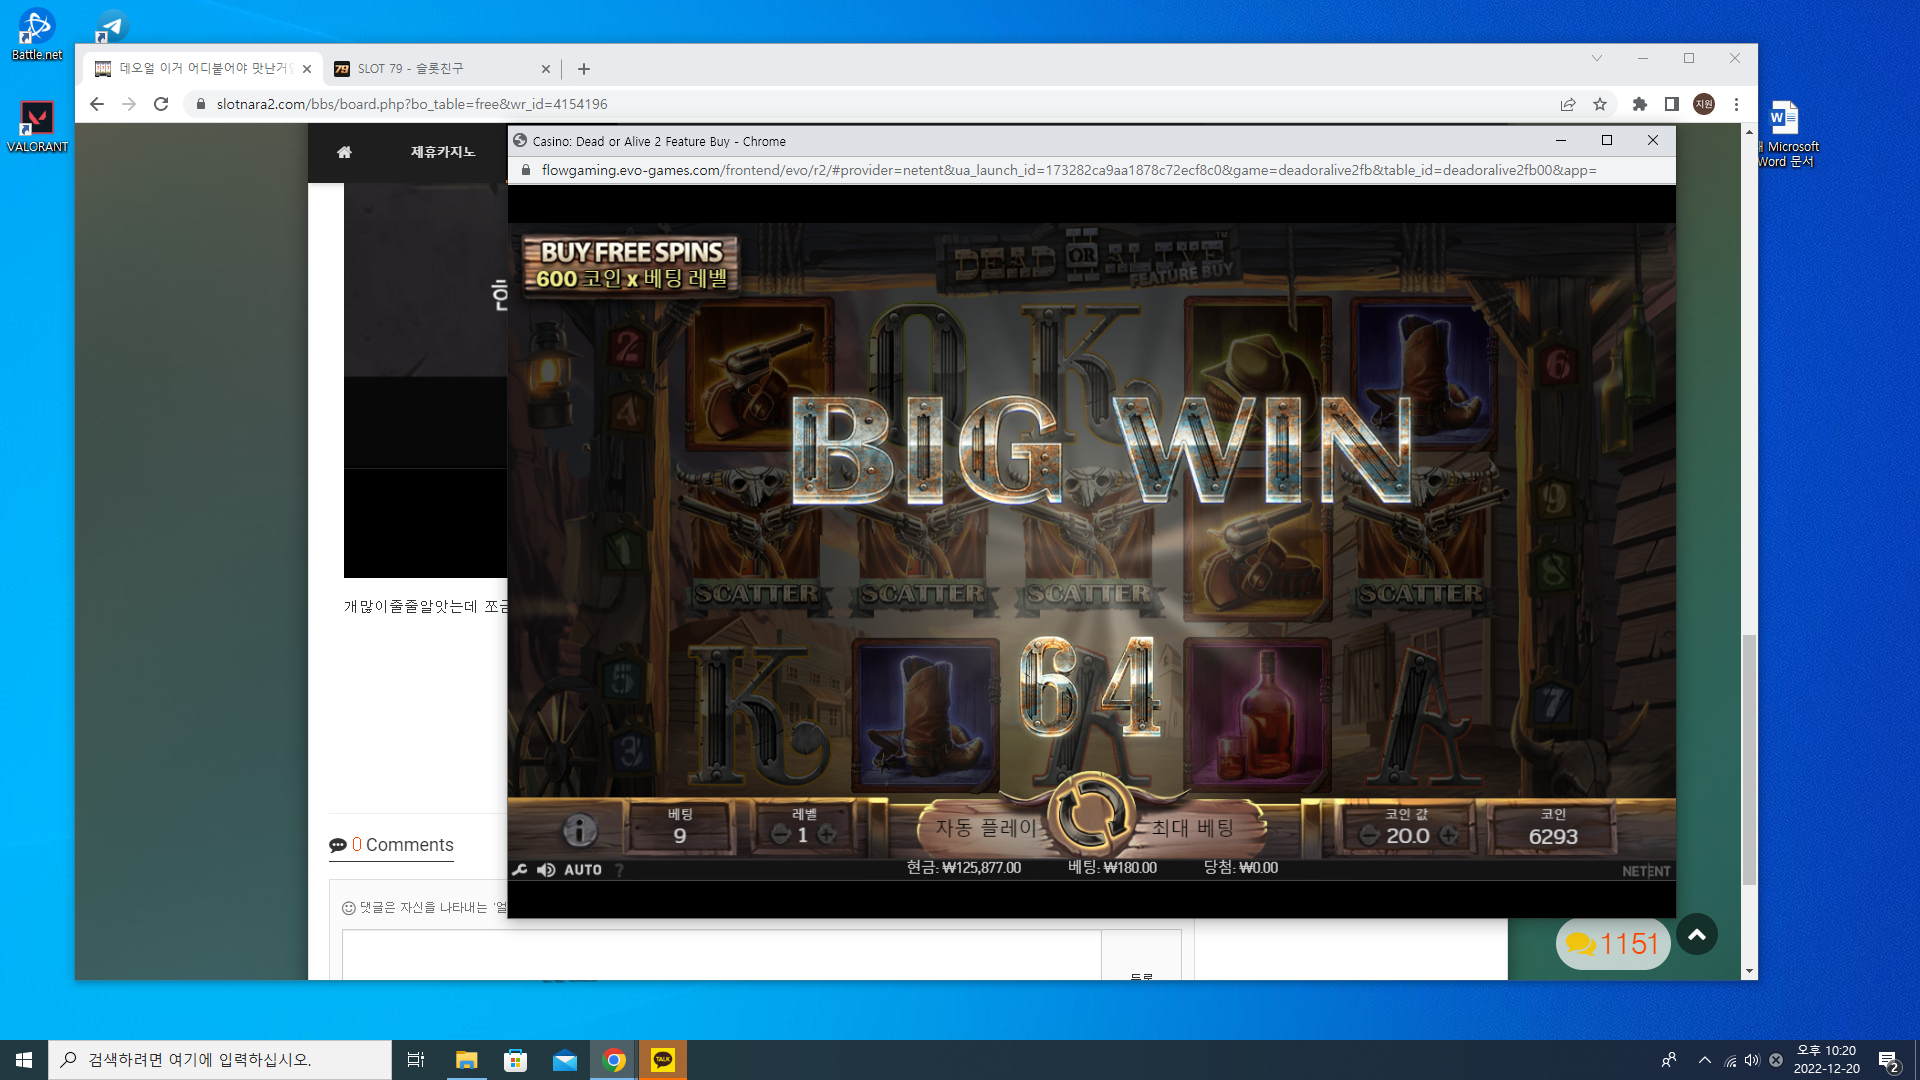Viewport: 1920px width, 1080px height.
Task: Share this page icon in address bar
Action: [x=1568, y=104]
